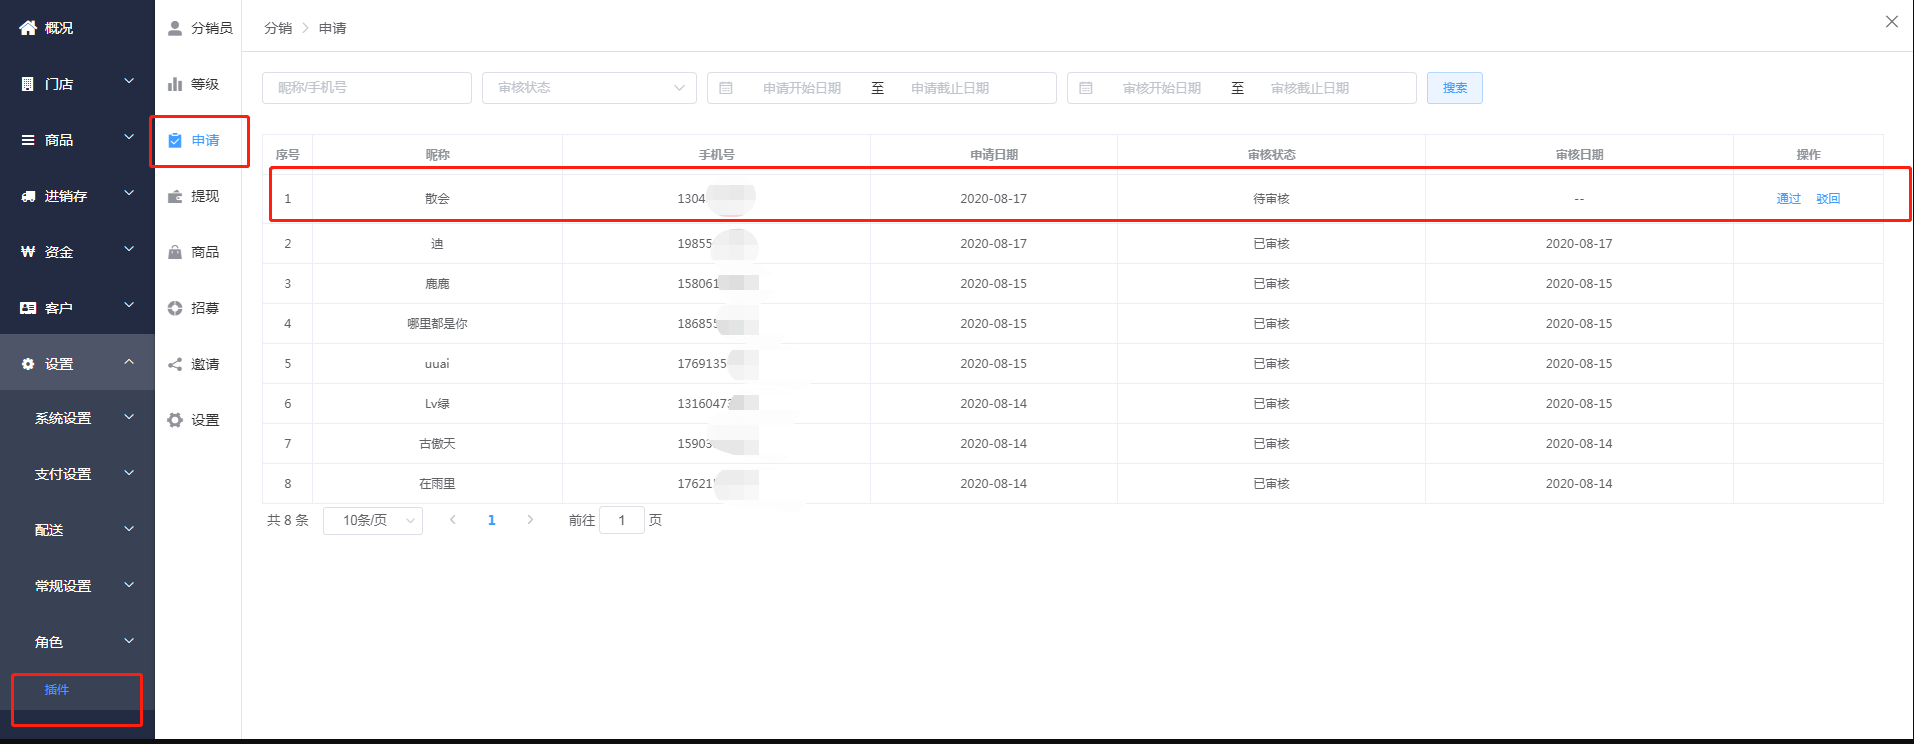1914x744 pixels.
Task: Go to next page arrow
Action: 530,520
